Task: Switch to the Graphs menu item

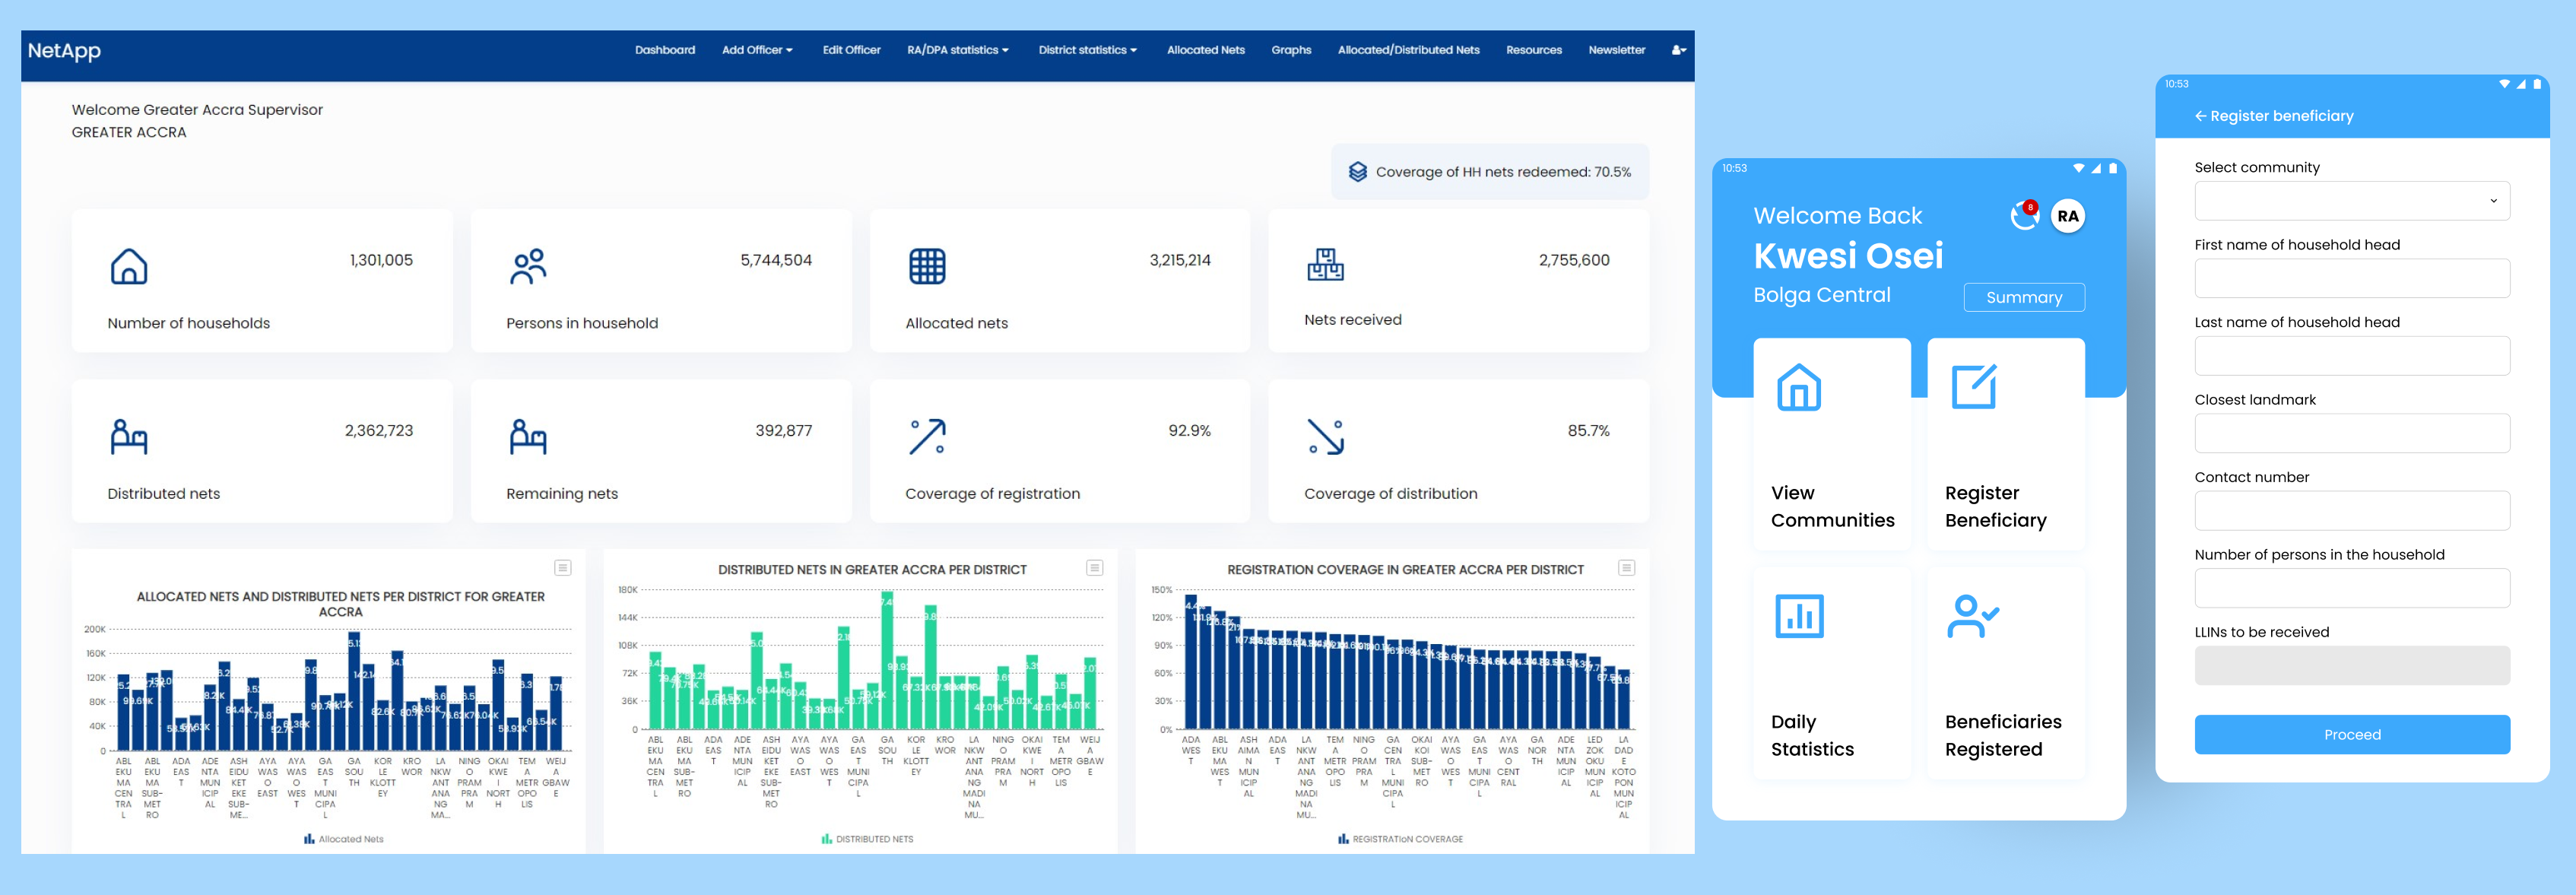Action: tap(1291, 50)
